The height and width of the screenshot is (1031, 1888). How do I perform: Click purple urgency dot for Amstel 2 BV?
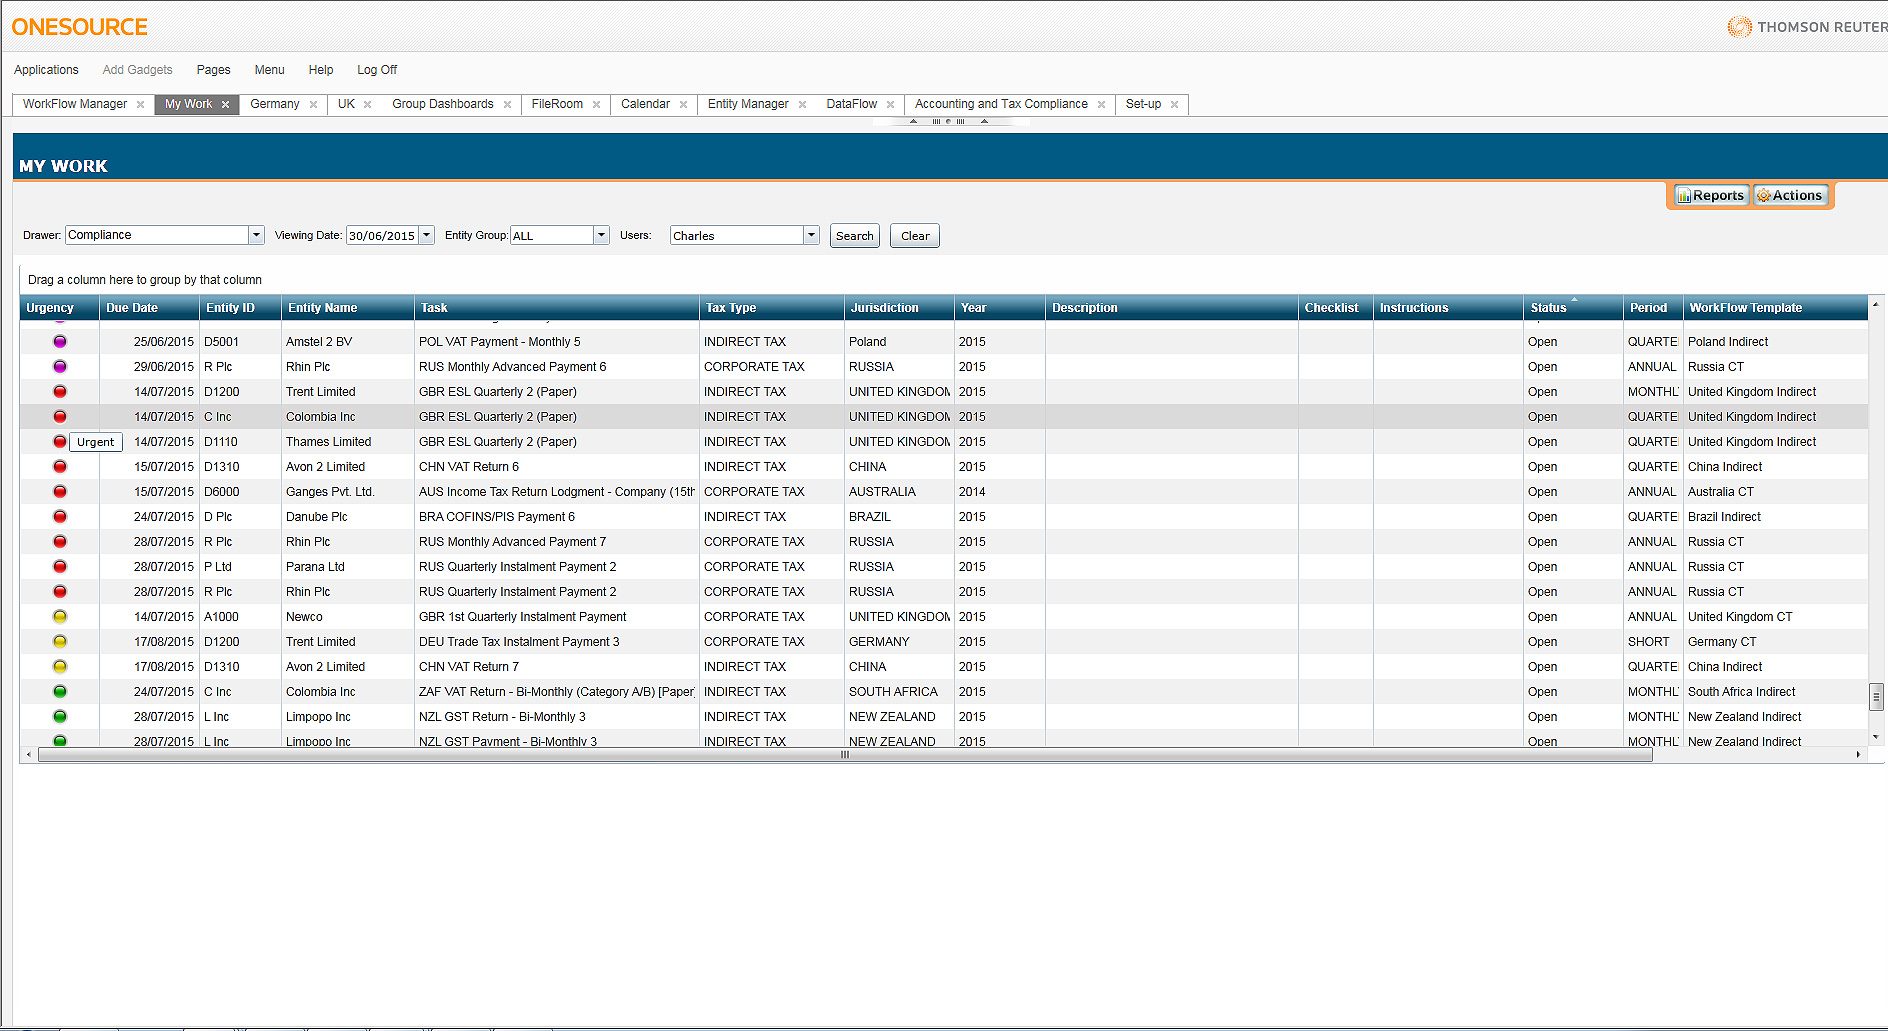(x=60, y=342)
